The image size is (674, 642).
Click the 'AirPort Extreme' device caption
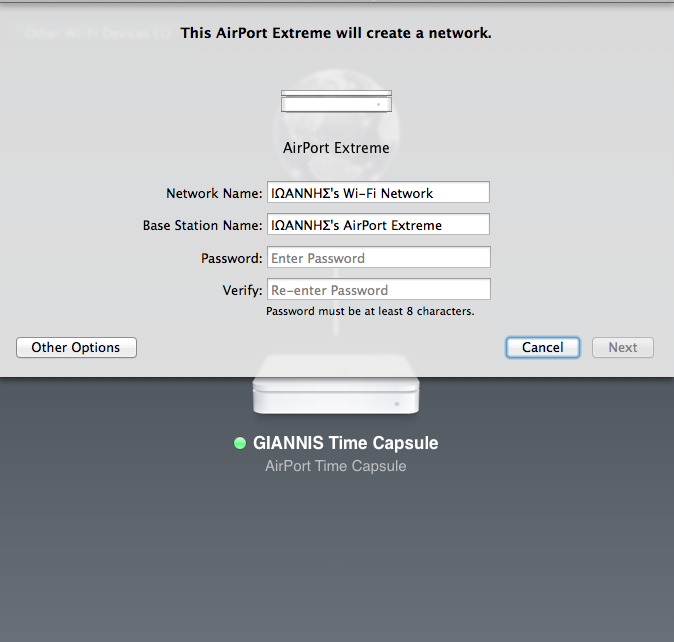click(x=336, y=148)
